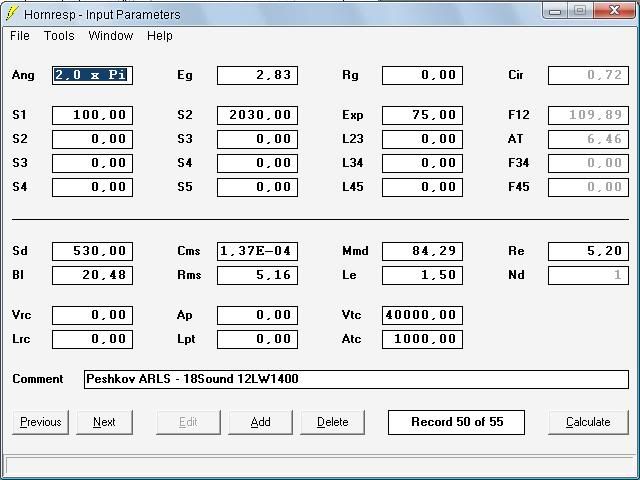640x480 pixels.
Task: Click the Le field with 1,50
Action: (422, 275)
